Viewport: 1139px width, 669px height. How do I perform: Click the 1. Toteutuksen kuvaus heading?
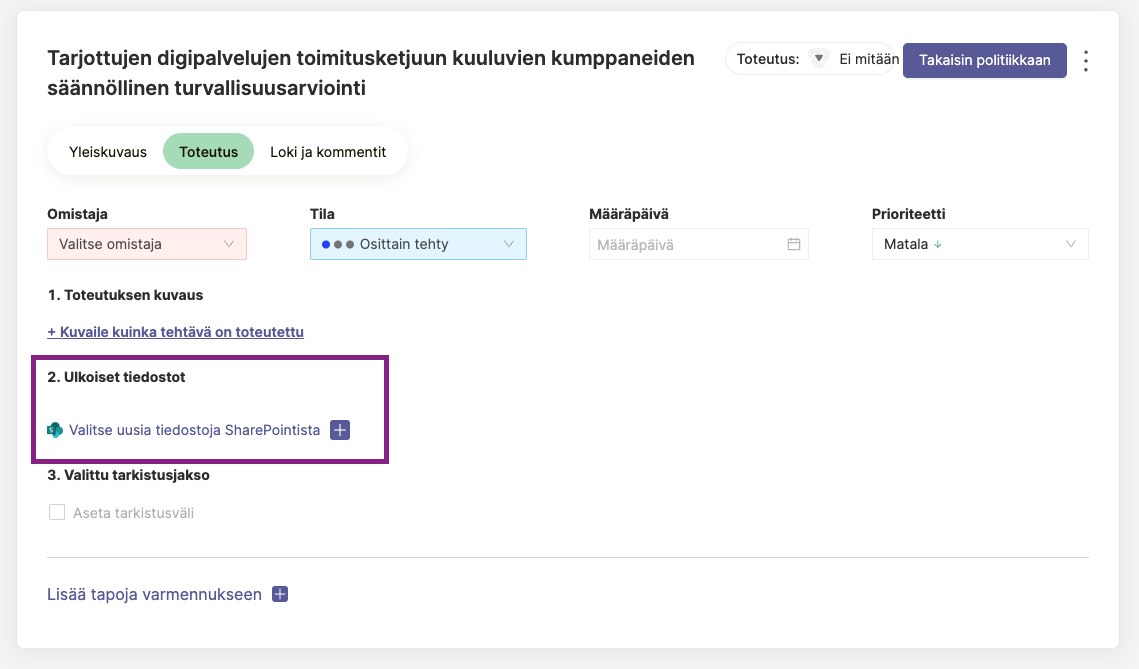point(125,295)
